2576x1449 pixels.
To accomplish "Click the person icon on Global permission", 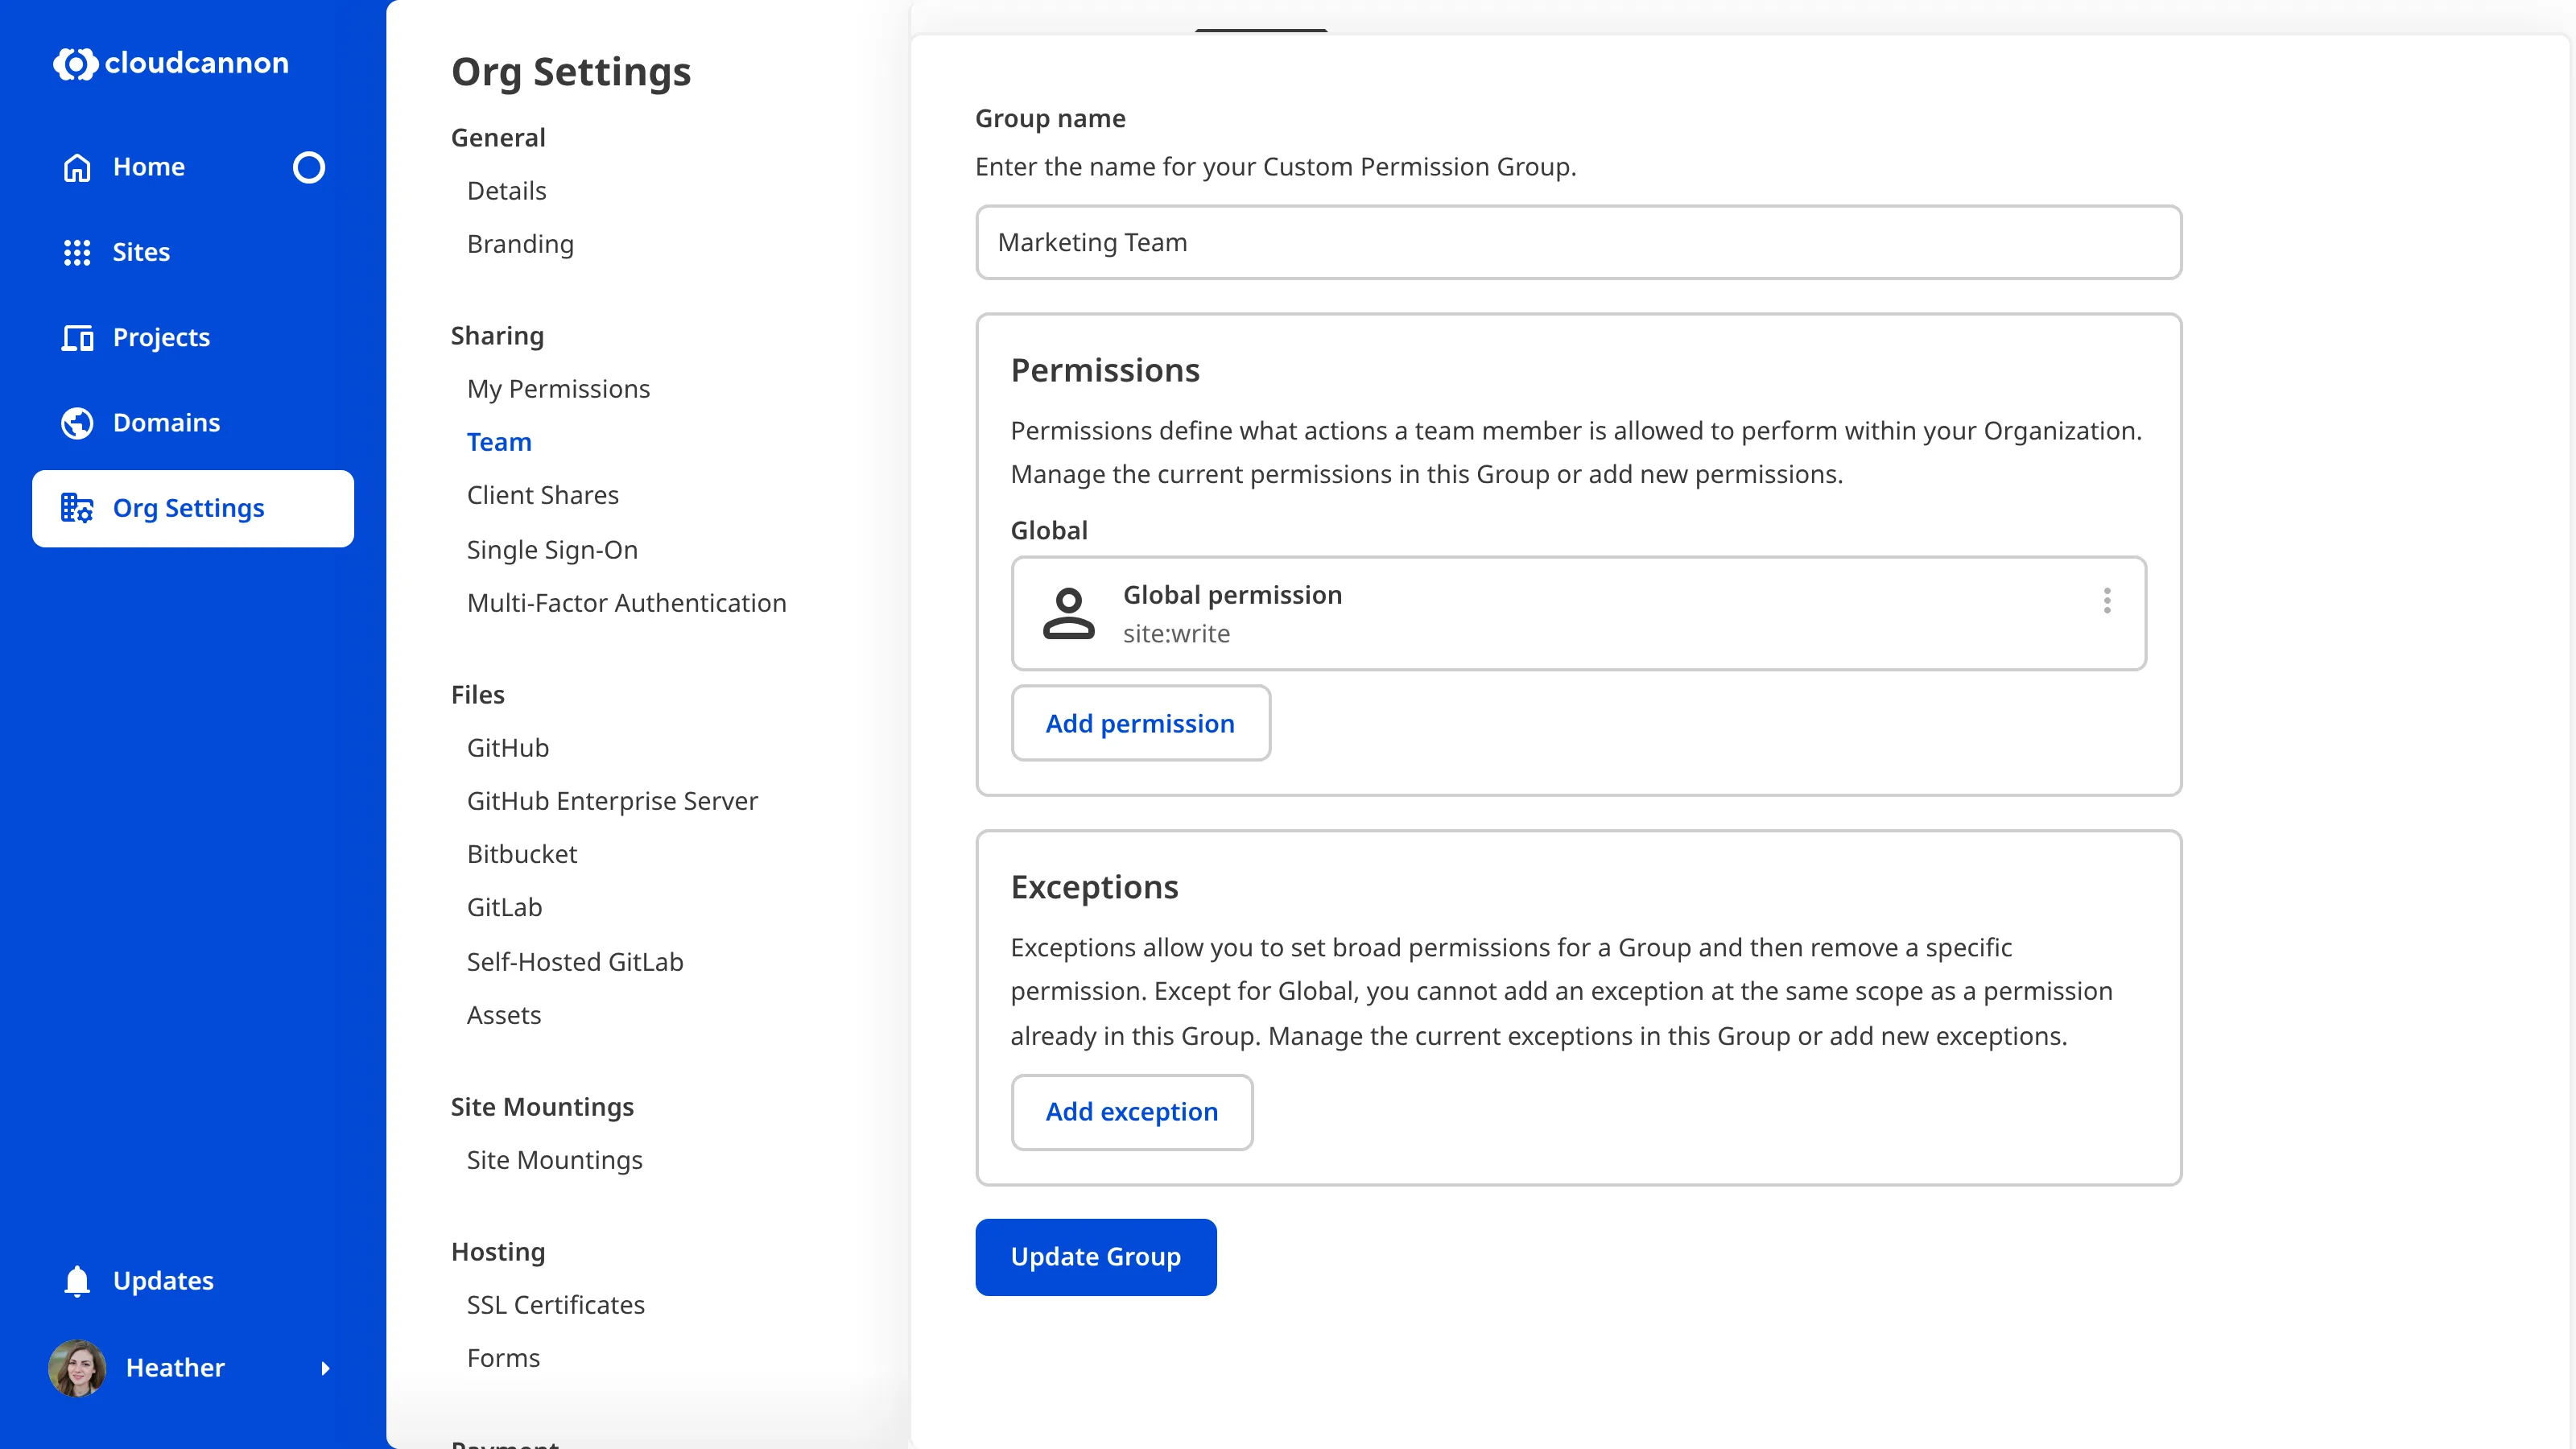I will pos(1068,613).
